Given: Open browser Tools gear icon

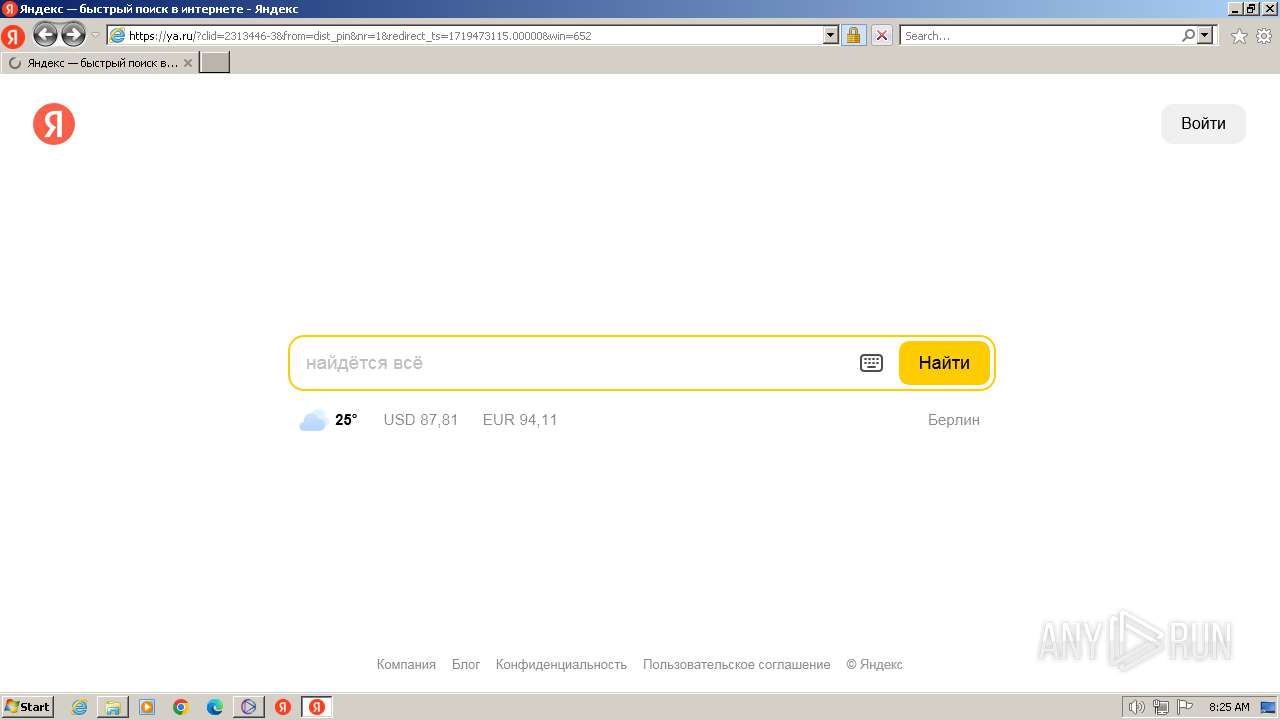Looking at the screenshot, I should pyautogui.click(x=1264, y=36).
